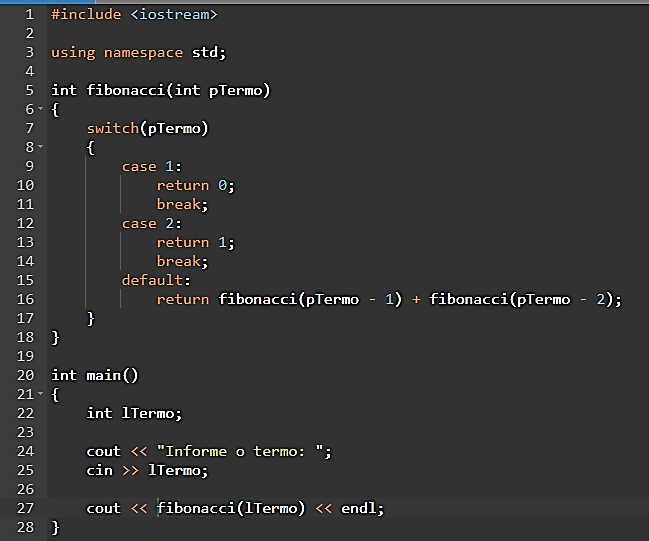Click the "namespace" keyword

pos(143,53)
